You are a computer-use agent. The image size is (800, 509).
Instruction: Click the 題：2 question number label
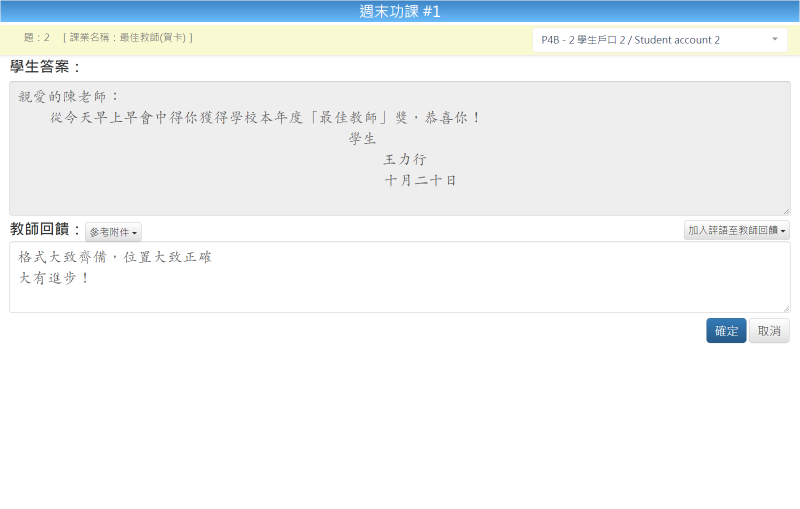coord(37,38)
